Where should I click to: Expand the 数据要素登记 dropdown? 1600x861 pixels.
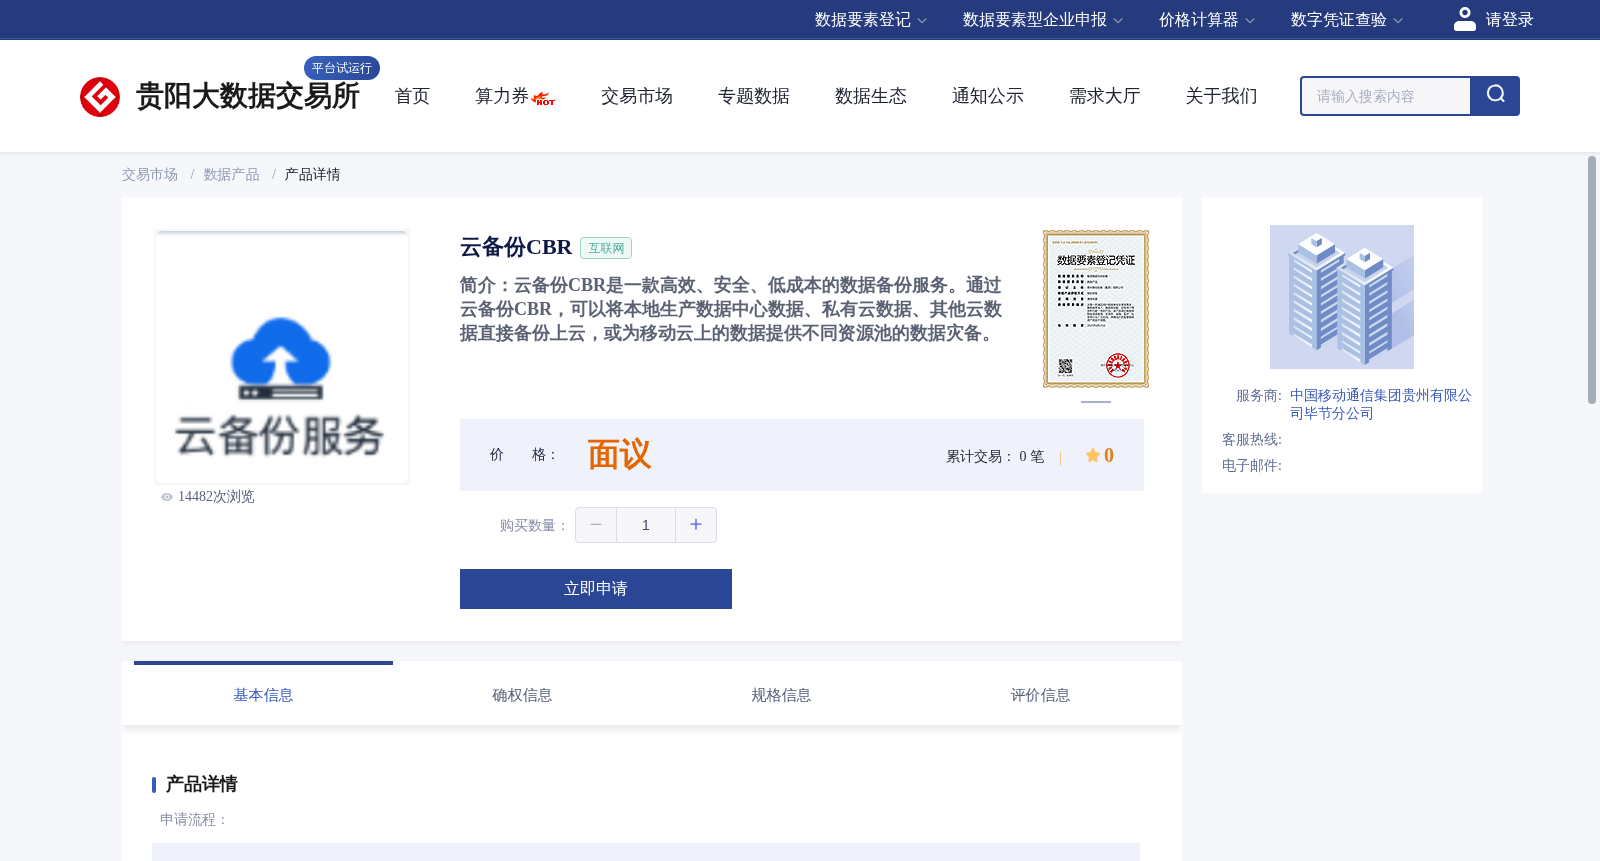point(871,20)
